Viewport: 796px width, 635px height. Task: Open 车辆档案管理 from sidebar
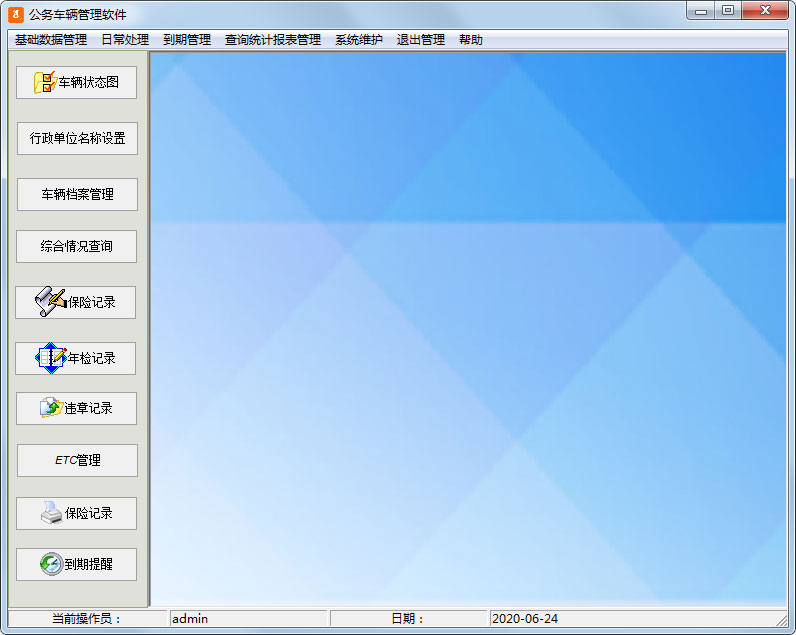pos(77,194)
